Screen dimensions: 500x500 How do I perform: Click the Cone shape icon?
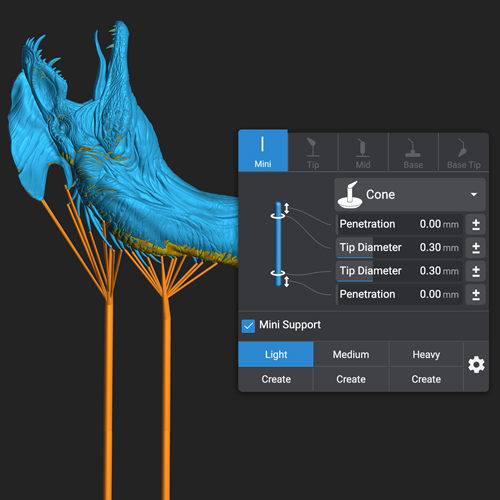pyautogui.click(x=350, y=195)
